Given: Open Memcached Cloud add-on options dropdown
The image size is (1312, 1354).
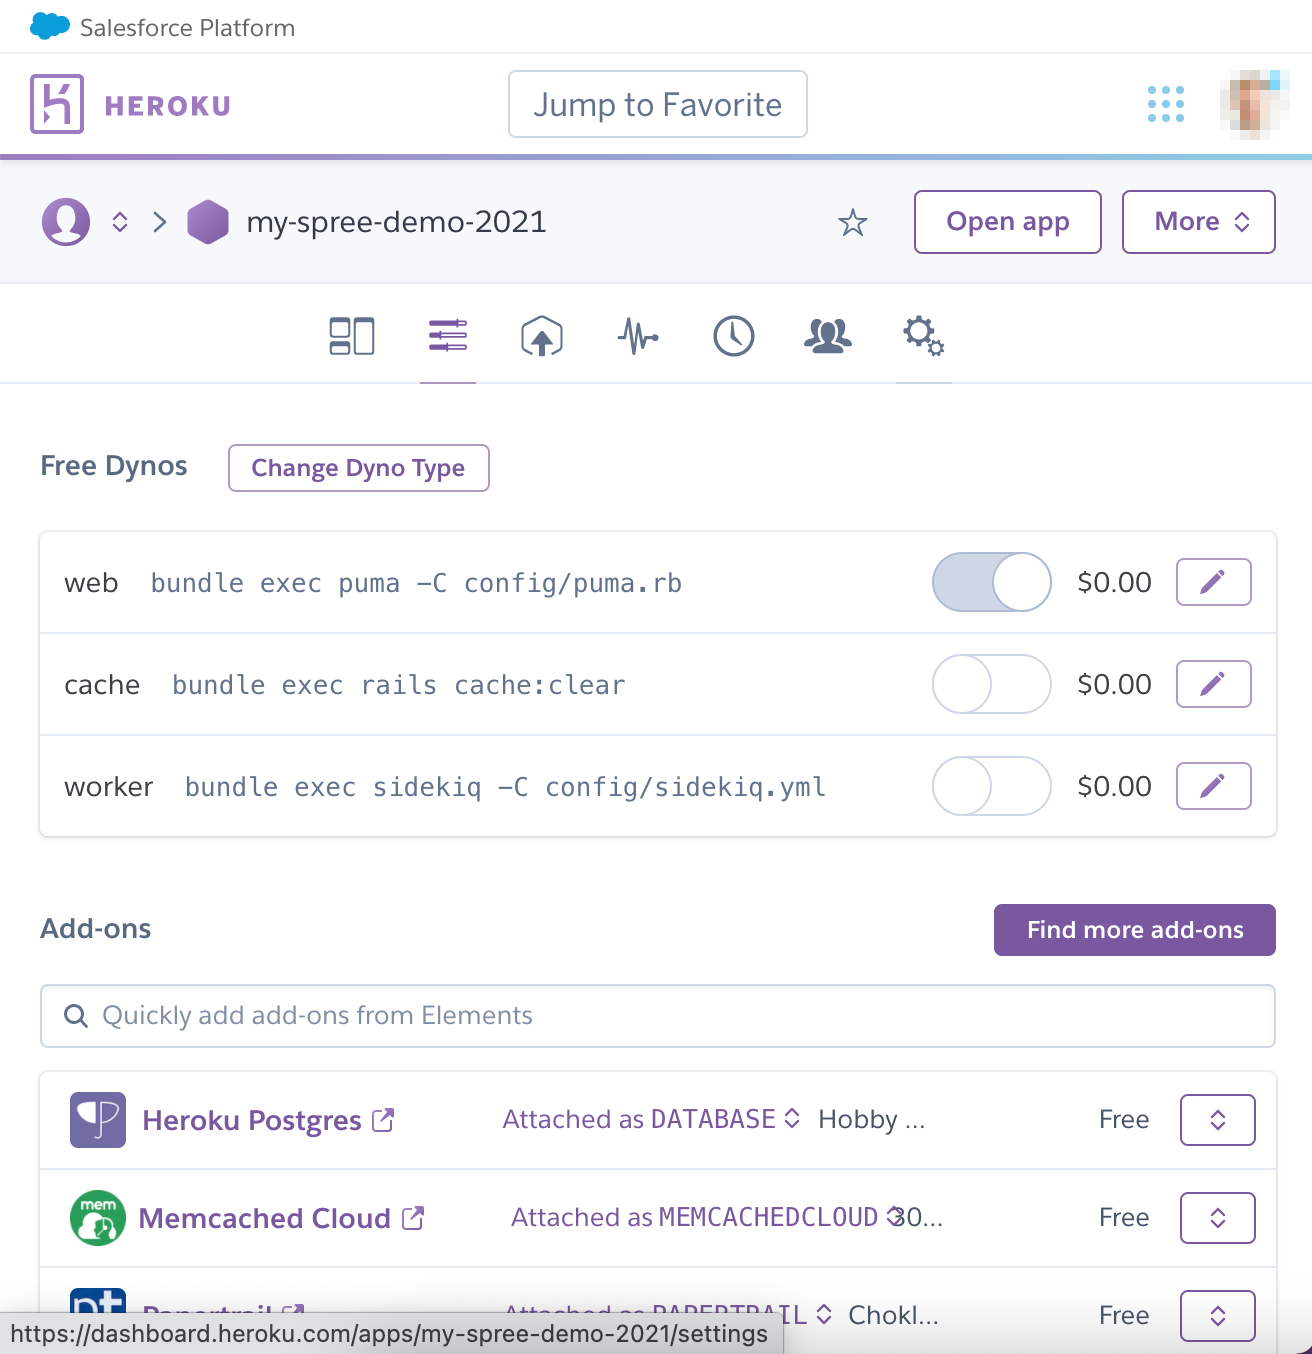Looking at the screenshot, I should click(x=1218, y=1218).
